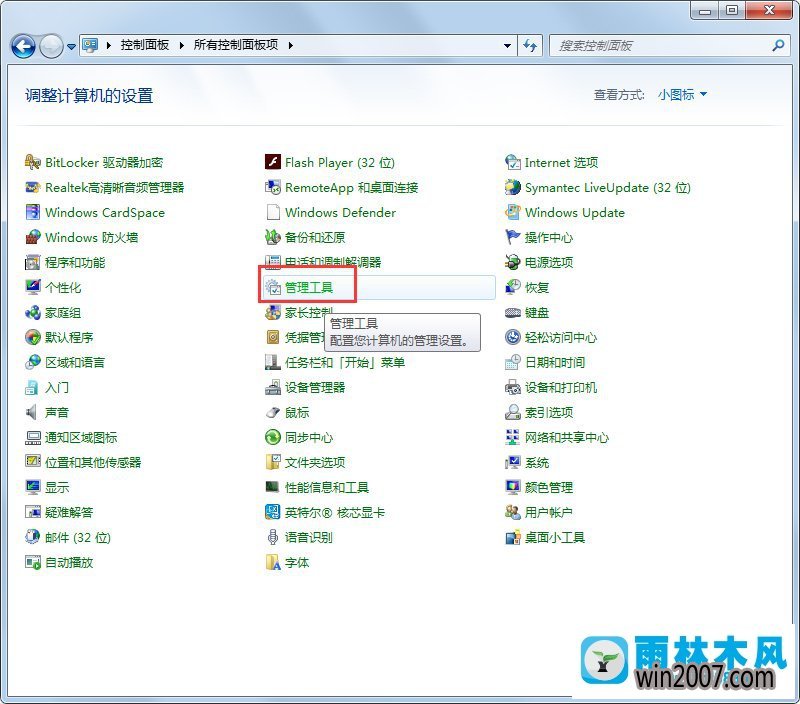This screenshot has height=704, width=800.
Task: Open 英特尔® 核芯显卡 link
Action: click(335, 512)
